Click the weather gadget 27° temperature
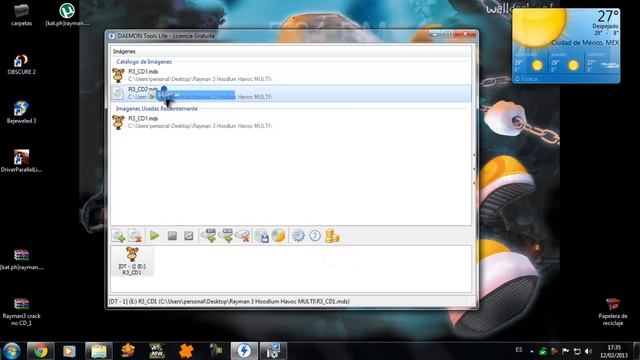 tap(607, 16)
